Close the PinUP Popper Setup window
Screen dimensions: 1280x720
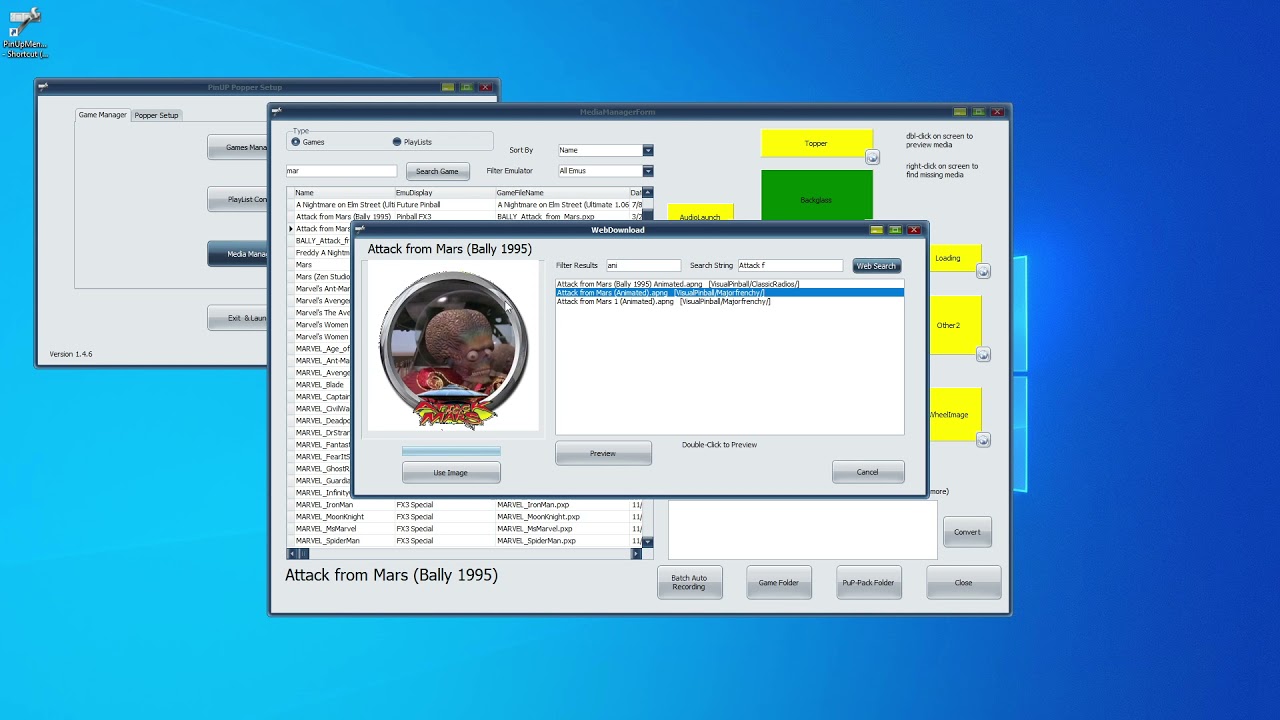tap(486, 87)
